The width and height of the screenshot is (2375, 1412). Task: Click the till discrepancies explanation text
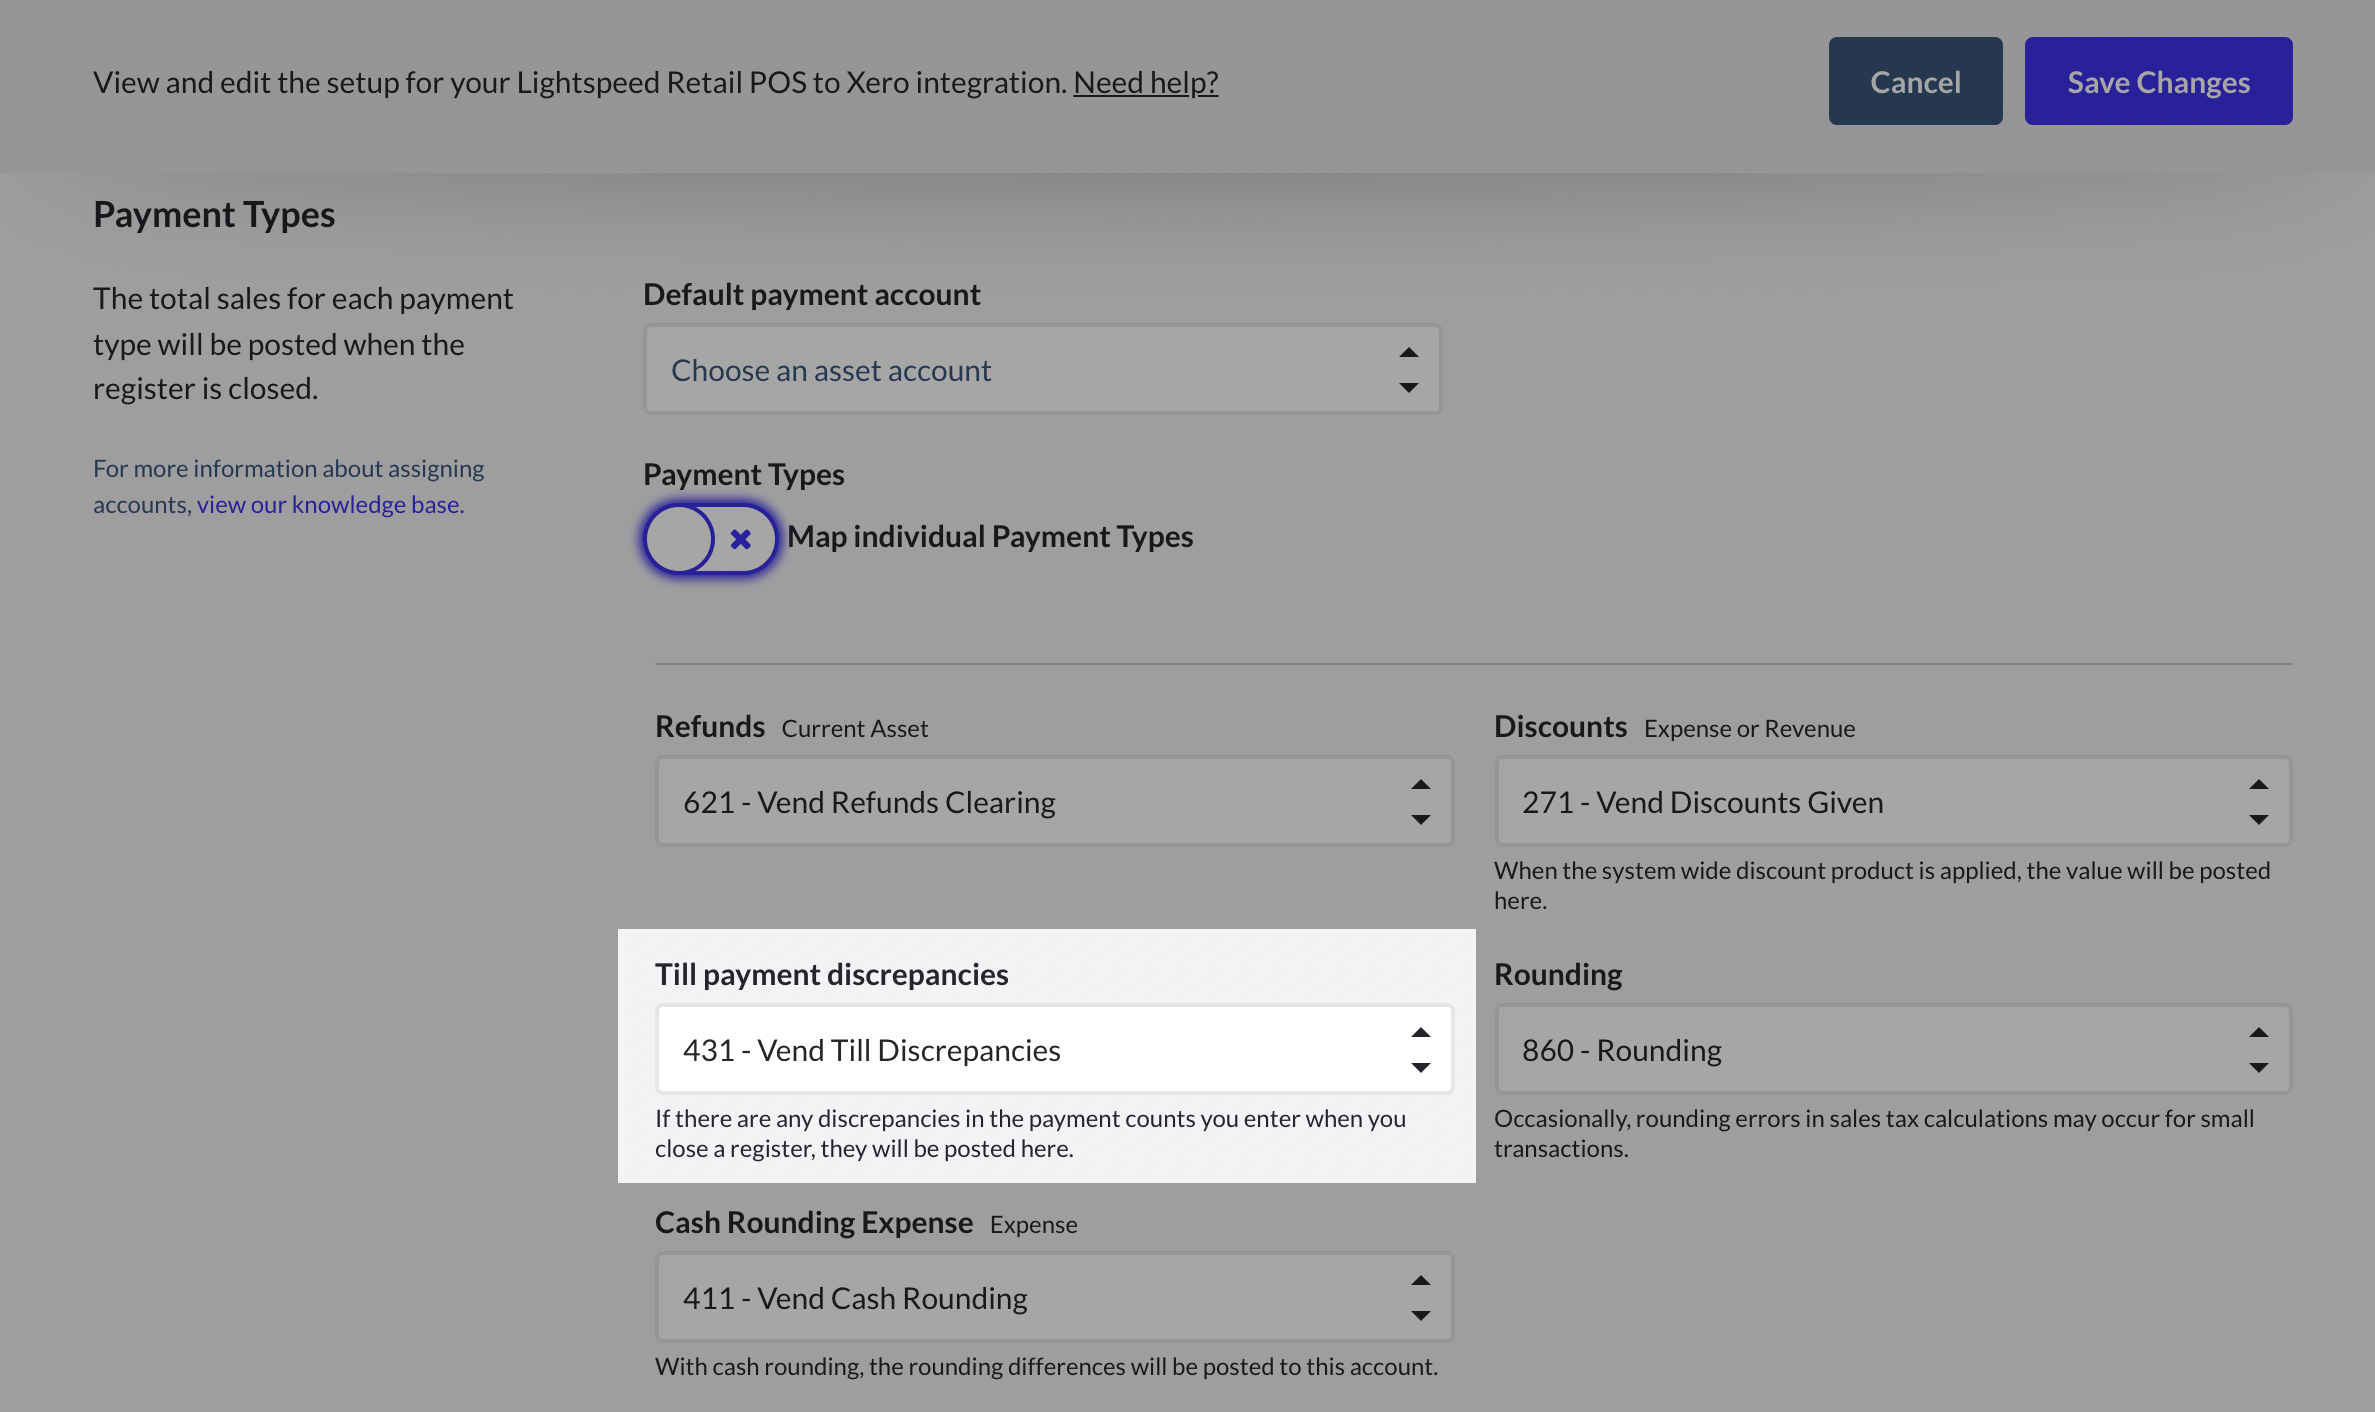click(1030, 1133)
